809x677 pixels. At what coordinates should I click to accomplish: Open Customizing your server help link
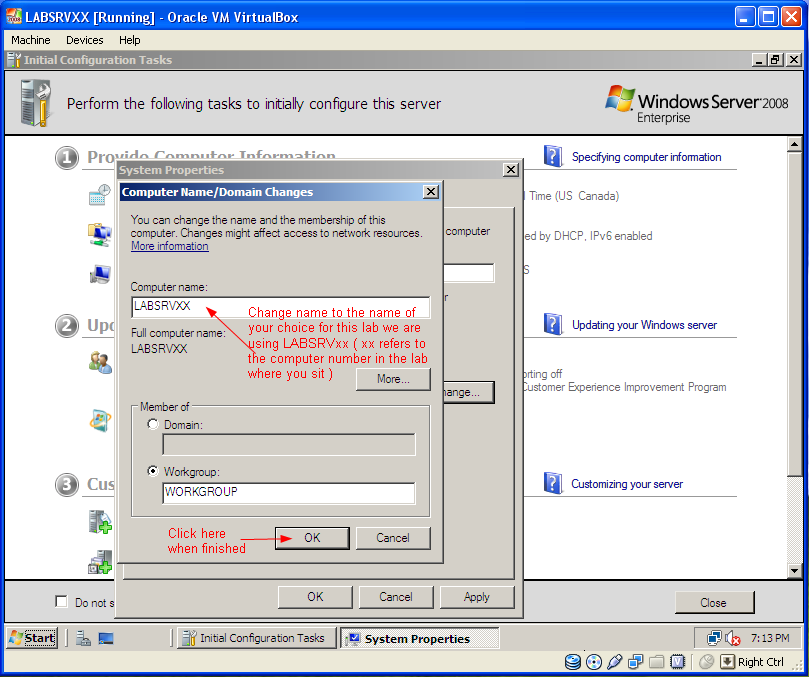coord(627,484)
